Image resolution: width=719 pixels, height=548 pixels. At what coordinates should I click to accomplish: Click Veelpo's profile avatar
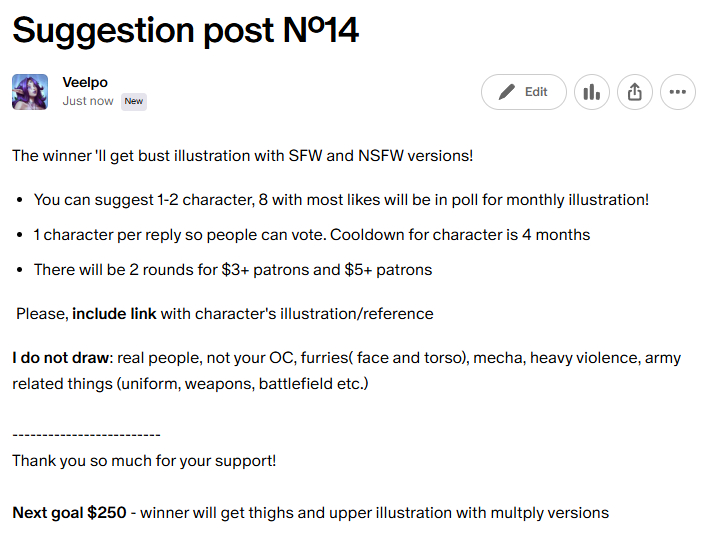30,92
